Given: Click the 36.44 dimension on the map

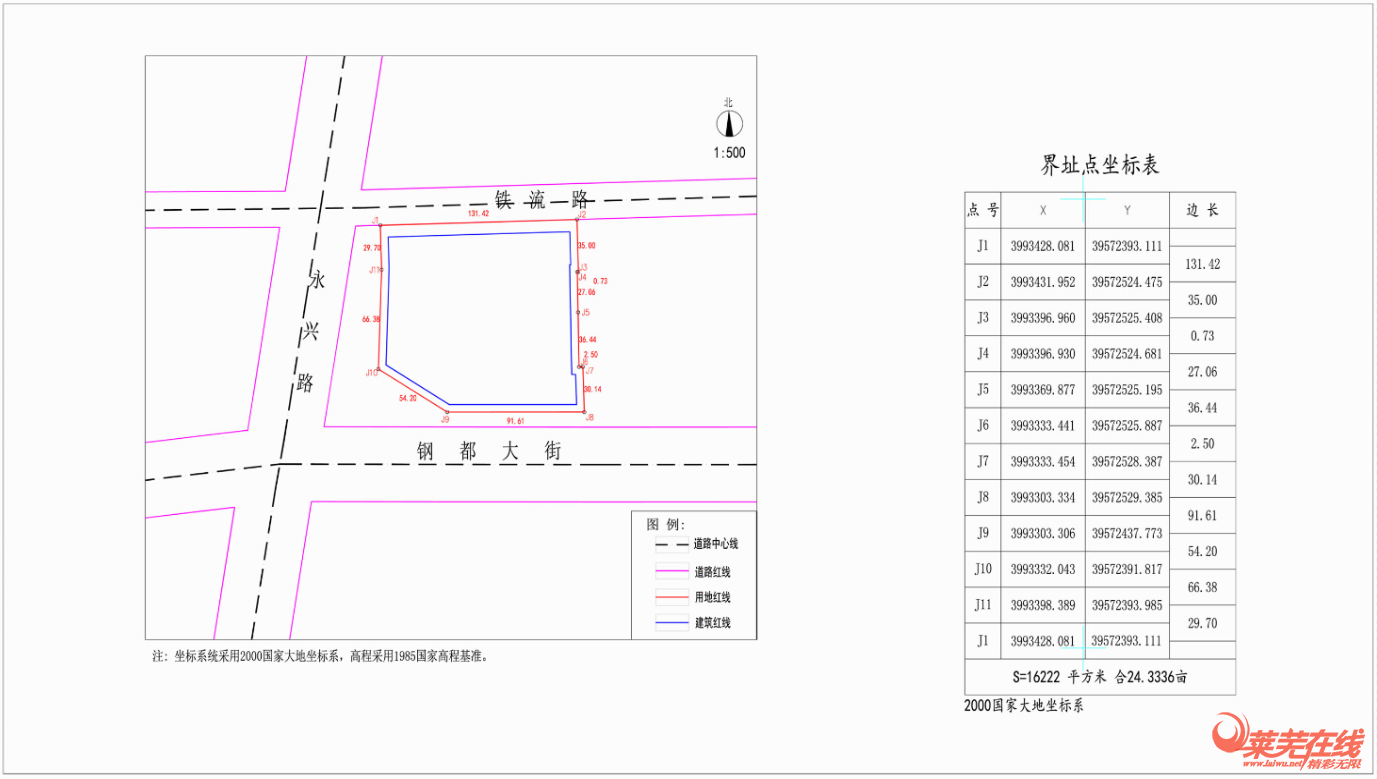Looking at the screenshot, I should [588, 339].
